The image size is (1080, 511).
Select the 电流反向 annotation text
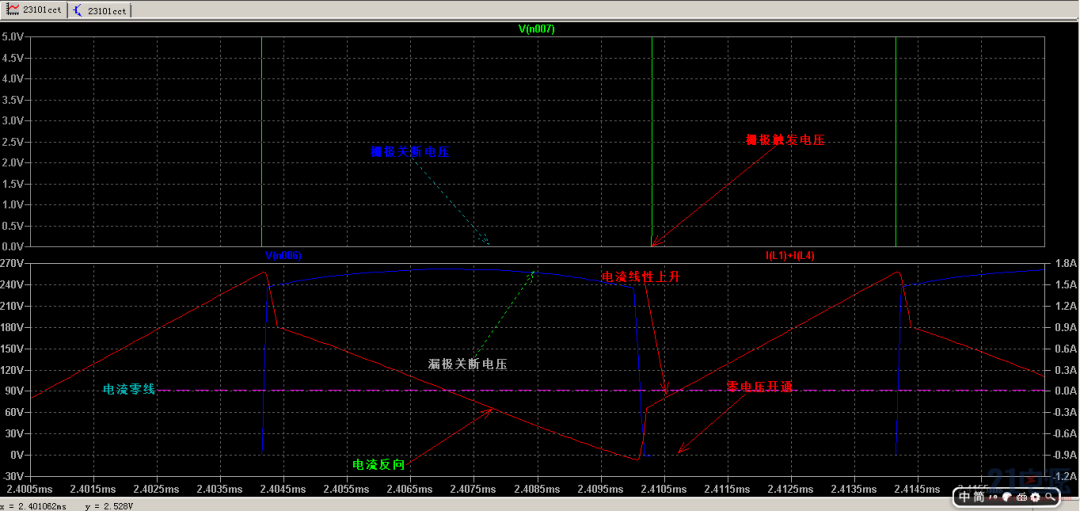coord(379,464)
